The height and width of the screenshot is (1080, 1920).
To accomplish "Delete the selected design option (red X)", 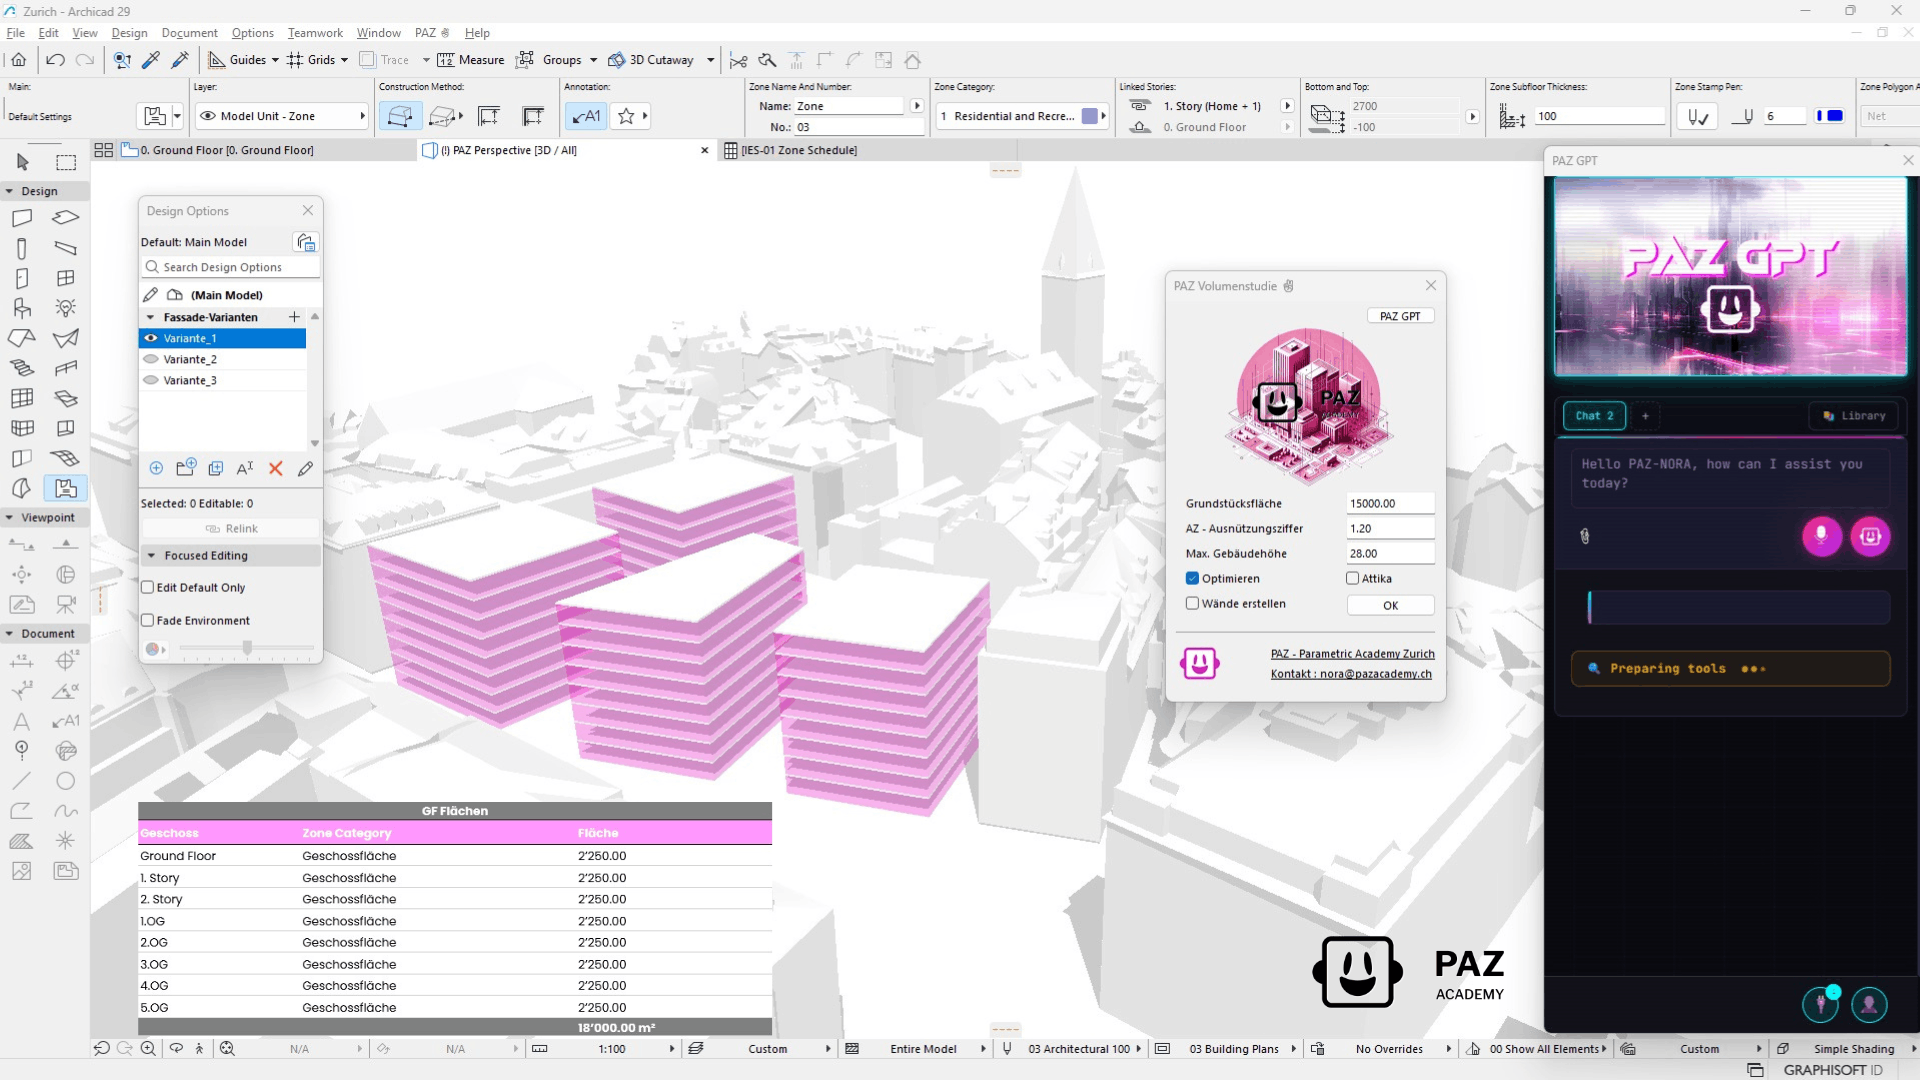I will click(x=276, y=468).
